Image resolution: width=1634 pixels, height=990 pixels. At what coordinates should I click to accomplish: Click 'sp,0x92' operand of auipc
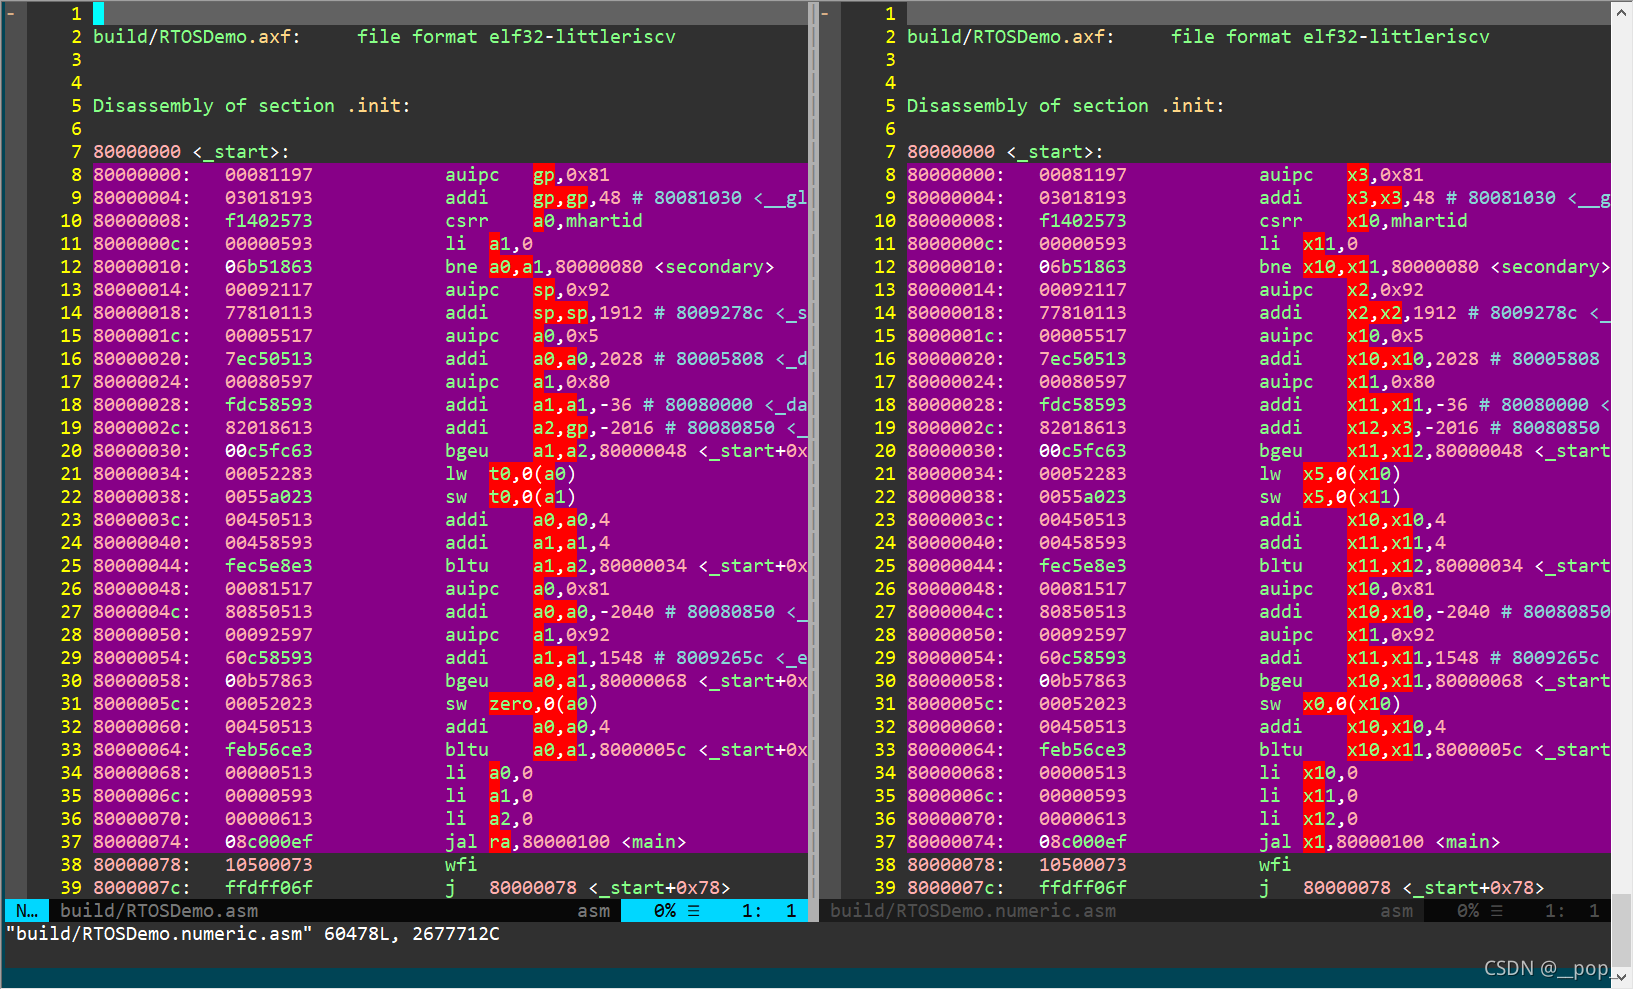pos(572,290)
